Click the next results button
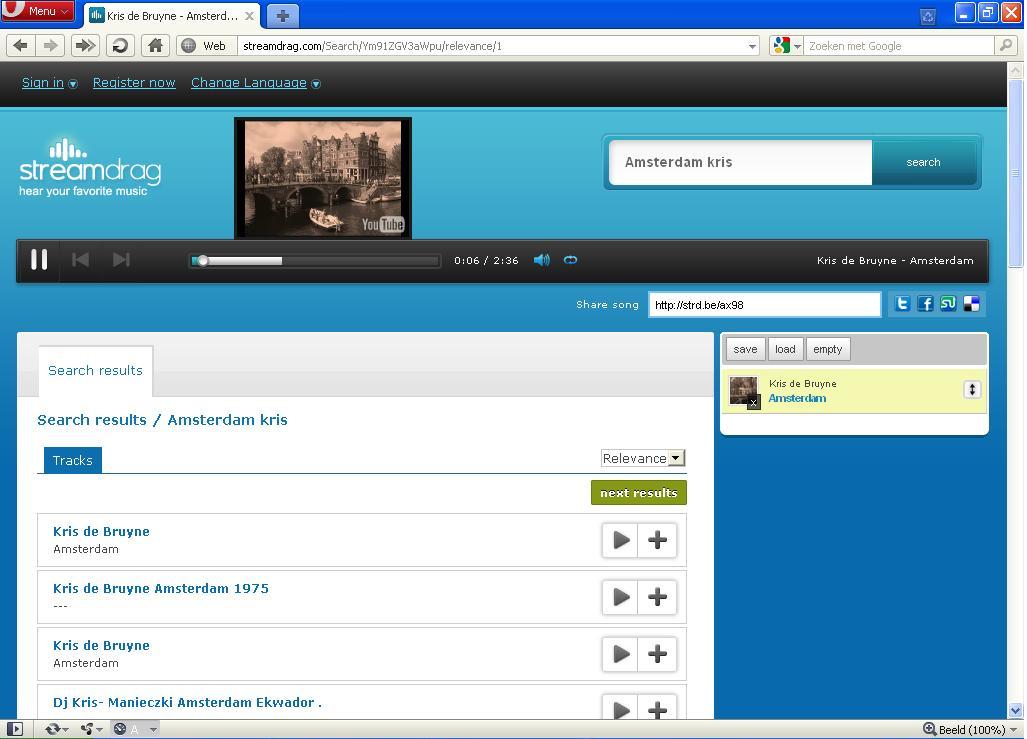This screenshot has width=1027, height=739. (x=638, y=493)
